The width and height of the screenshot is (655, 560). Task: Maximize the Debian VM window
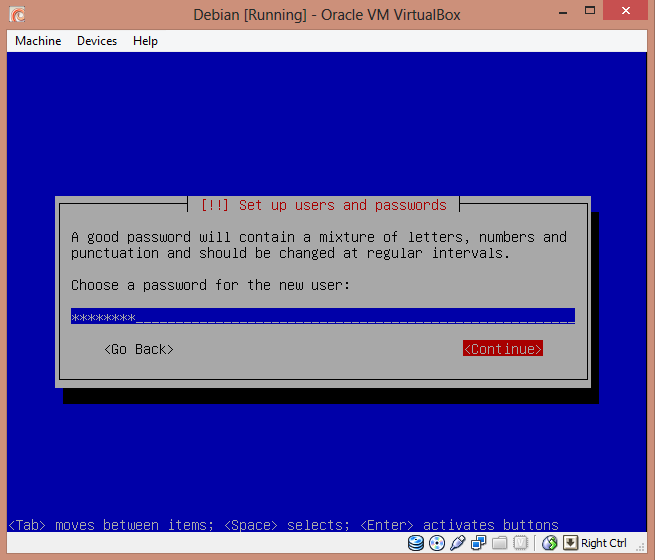pyautogui.click(x=590, y=11)
